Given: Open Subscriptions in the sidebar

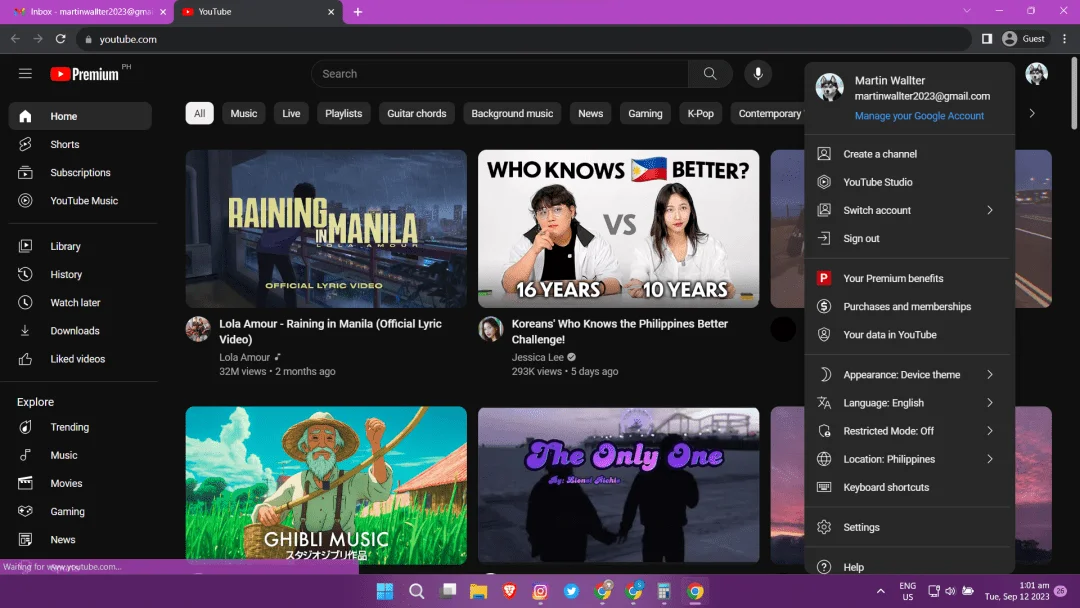Looking at the screenshot, I should [x=81, y=173].
